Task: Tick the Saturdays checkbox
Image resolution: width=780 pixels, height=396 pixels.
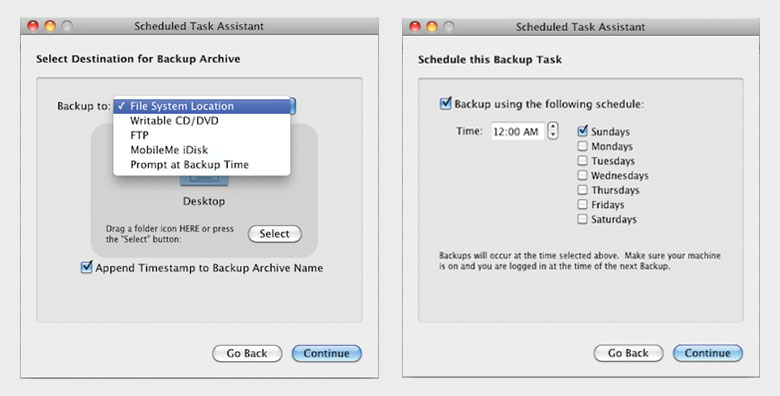Action: pyautogui.click(x=583, y=219)
